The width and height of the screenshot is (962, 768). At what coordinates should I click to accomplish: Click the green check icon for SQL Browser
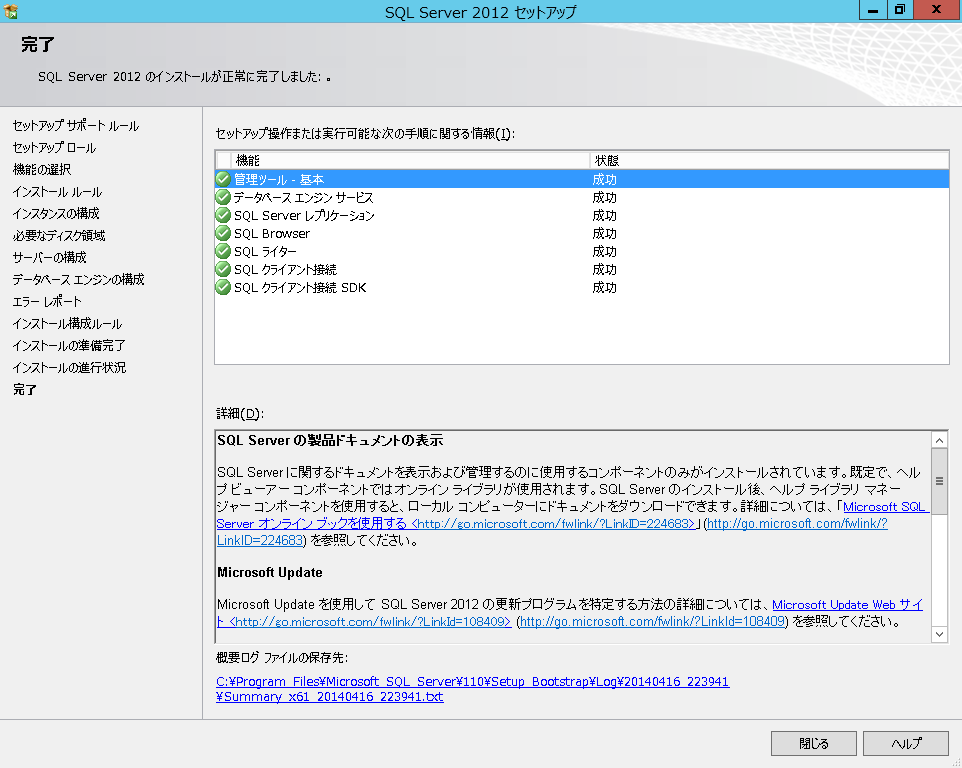pyautogui.click(x=223, y=233)
